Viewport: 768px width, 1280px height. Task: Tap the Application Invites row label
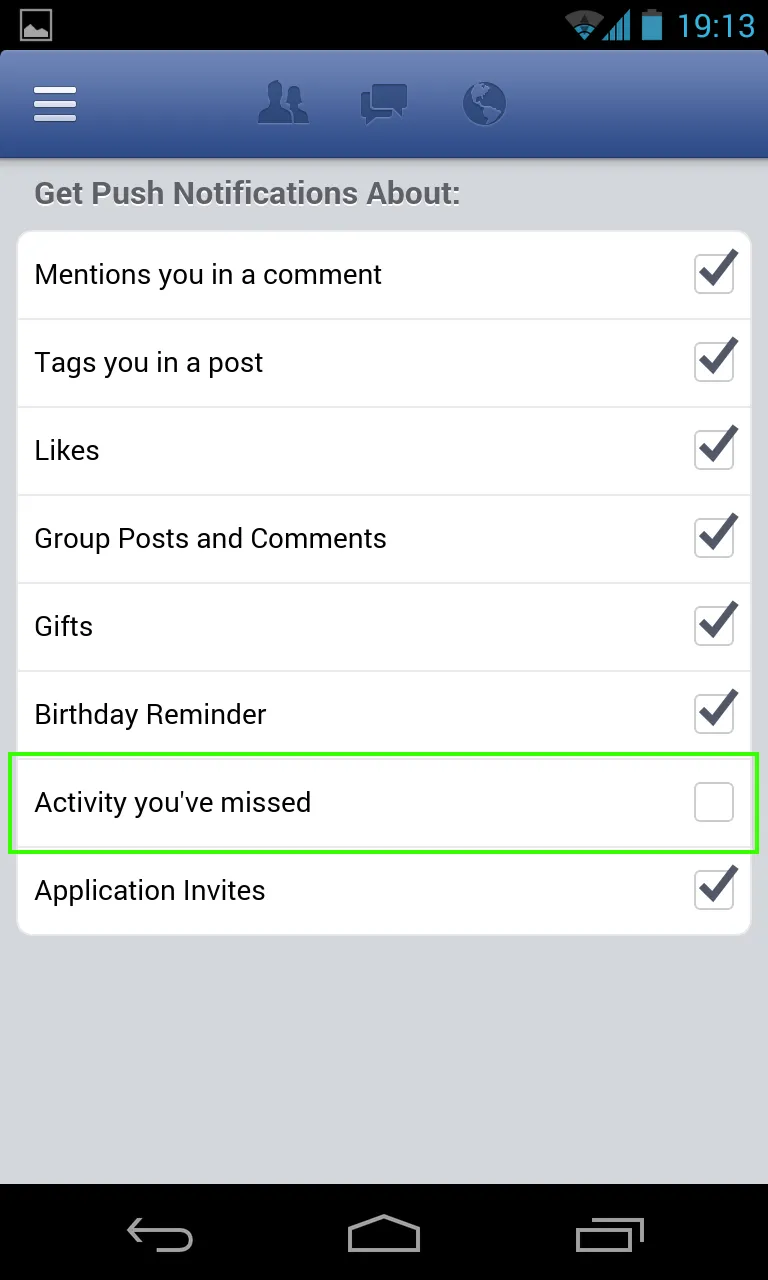150,891
